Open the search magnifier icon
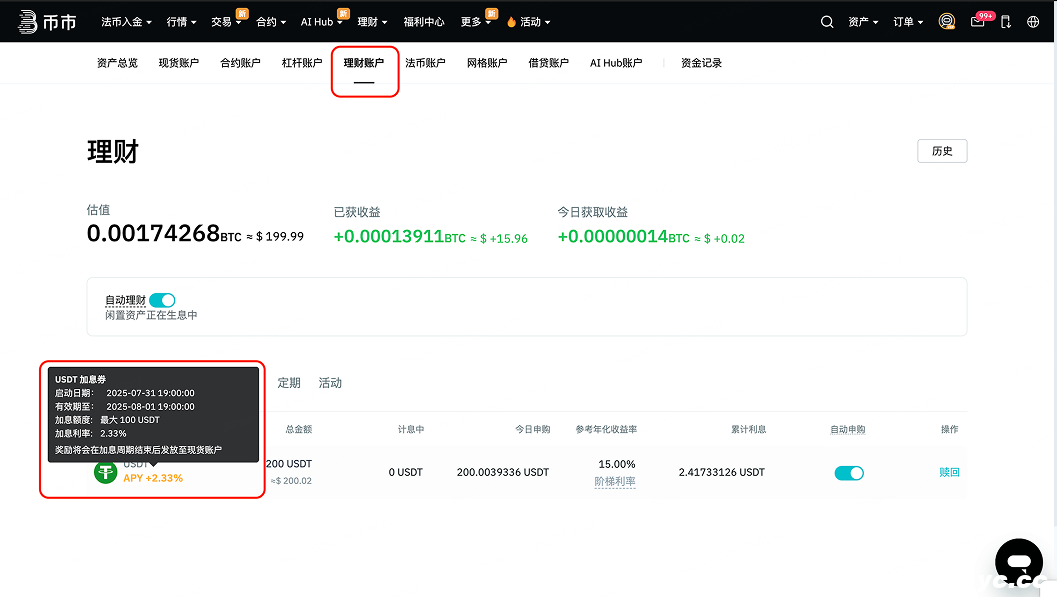 [x=827, y=22]
